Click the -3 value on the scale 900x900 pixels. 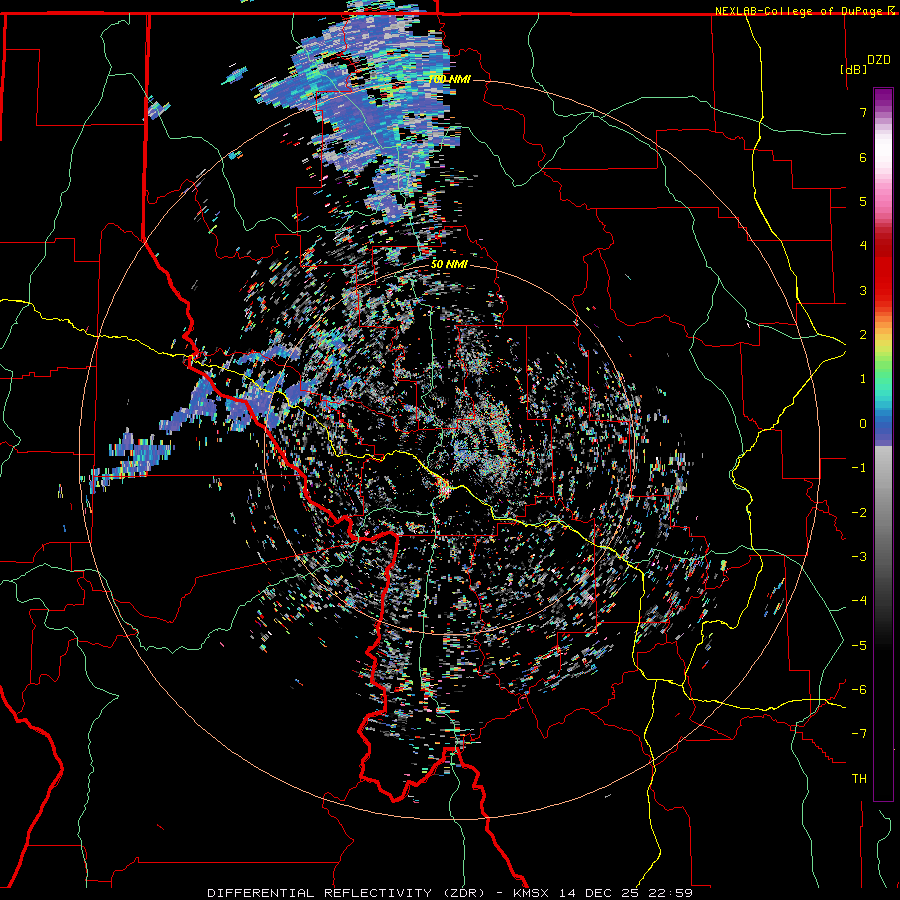(x=859, y=557)
